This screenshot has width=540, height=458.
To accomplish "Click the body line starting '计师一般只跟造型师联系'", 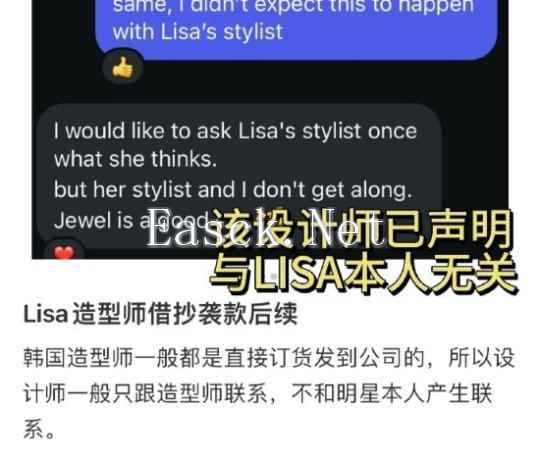I will point(258,393).
